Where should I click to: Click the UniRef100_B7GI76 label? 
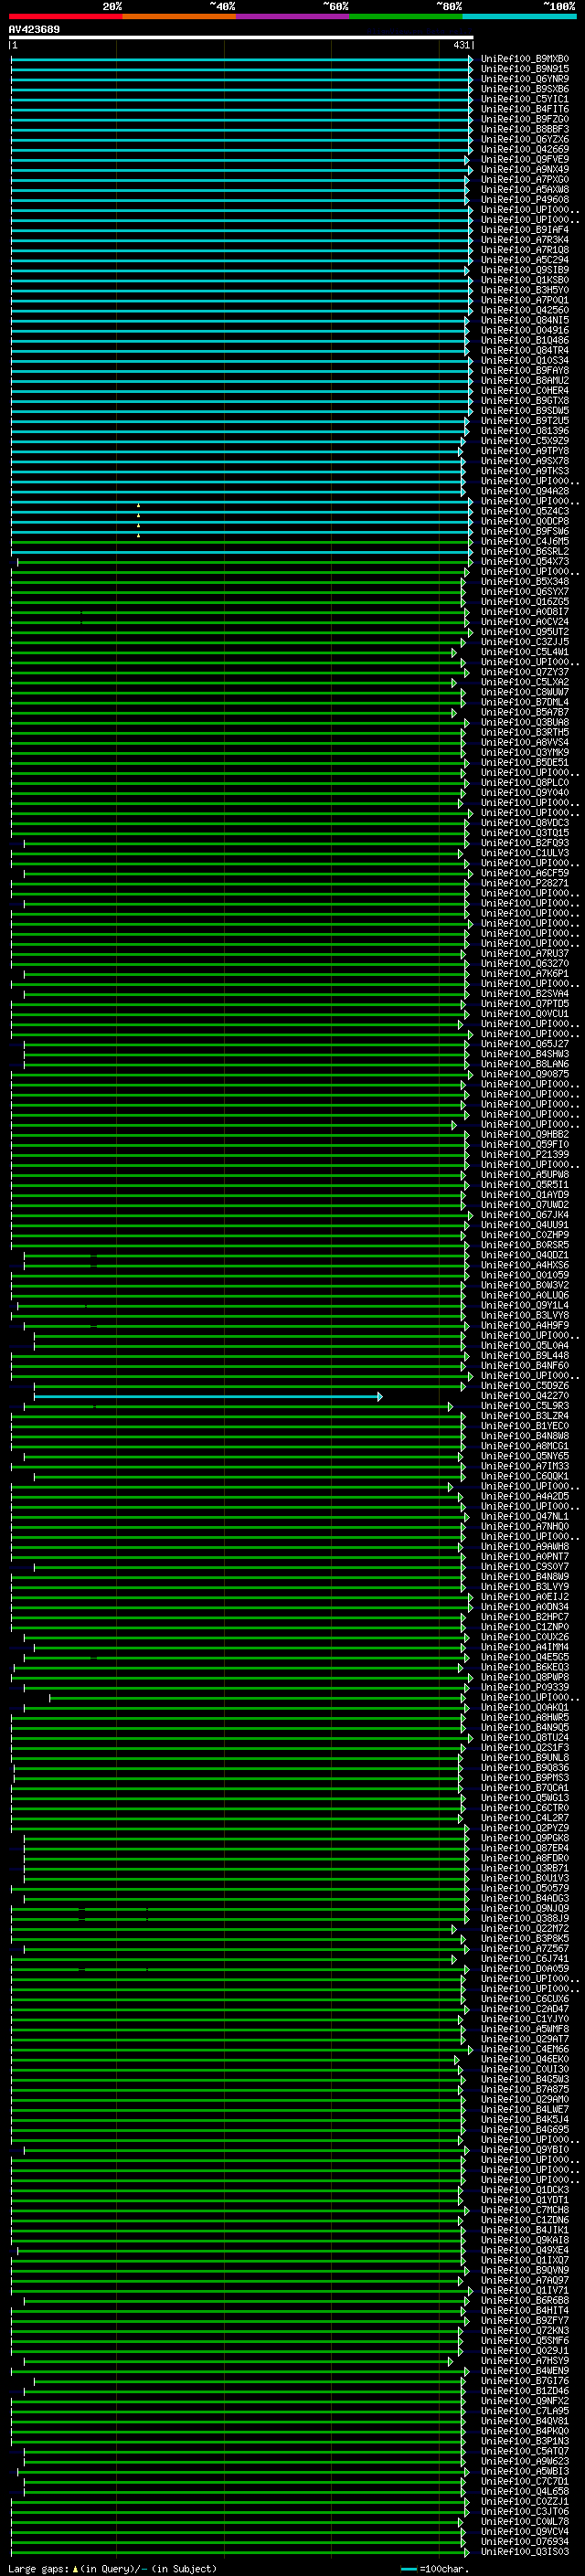point(525,2380)
